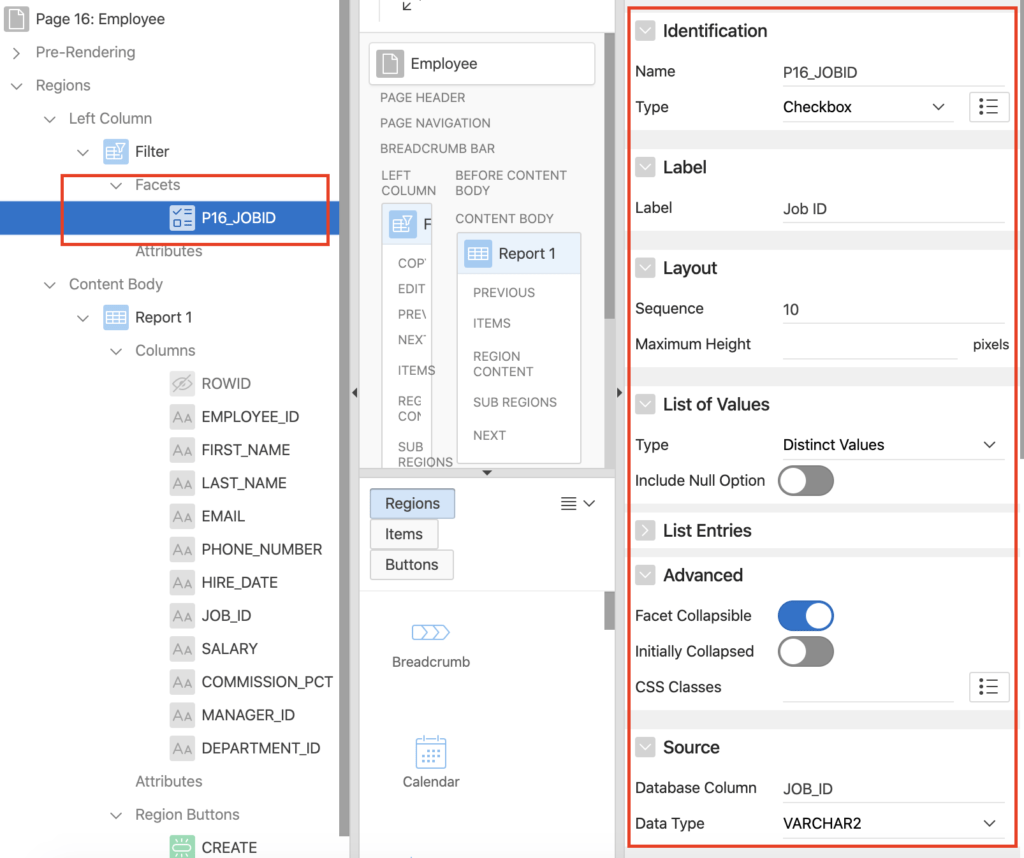Toggle Facet Collapsible switch off
1024x858 pixels.
point(806,616)
